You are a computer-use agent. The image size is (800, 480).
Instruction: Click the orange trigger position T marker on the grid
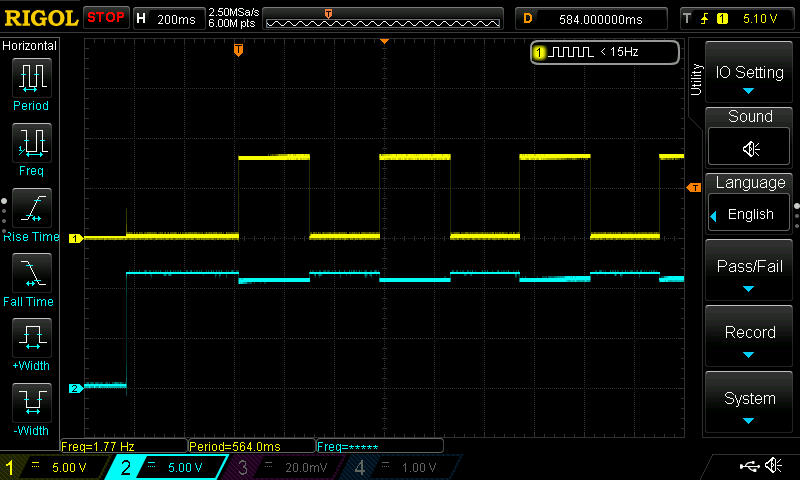pos(238,49)
